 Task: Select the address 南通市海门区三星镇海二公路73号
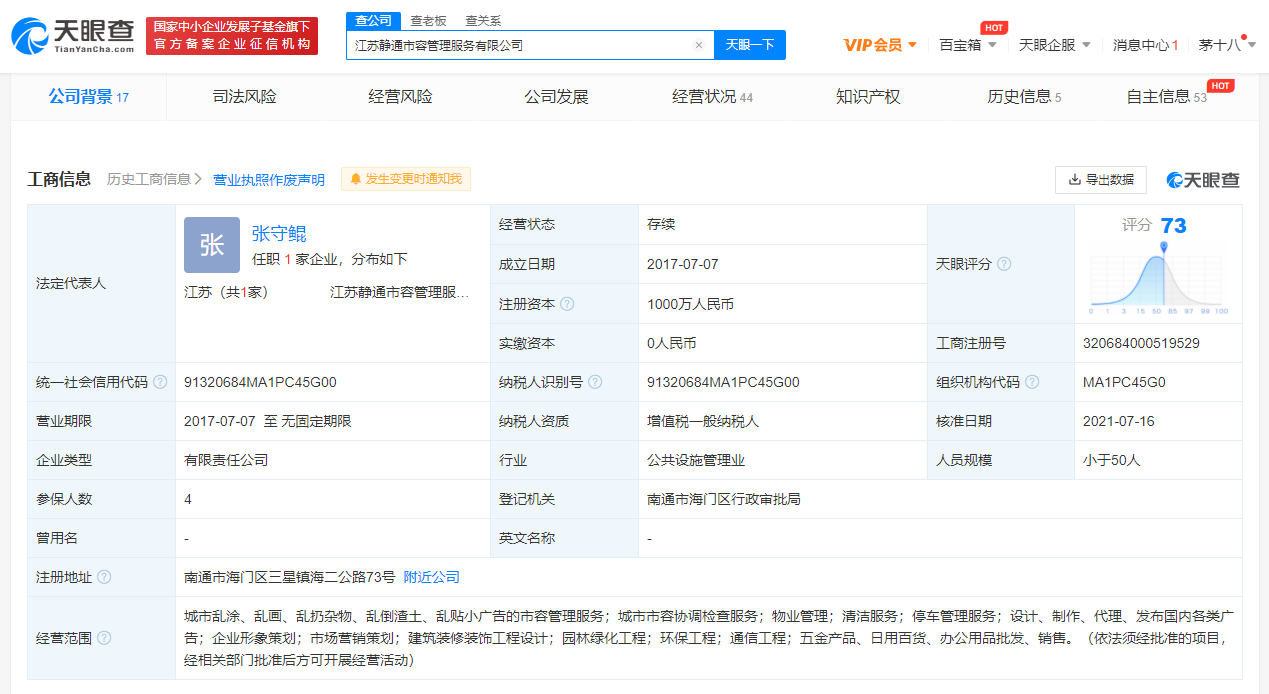(290, 577)
